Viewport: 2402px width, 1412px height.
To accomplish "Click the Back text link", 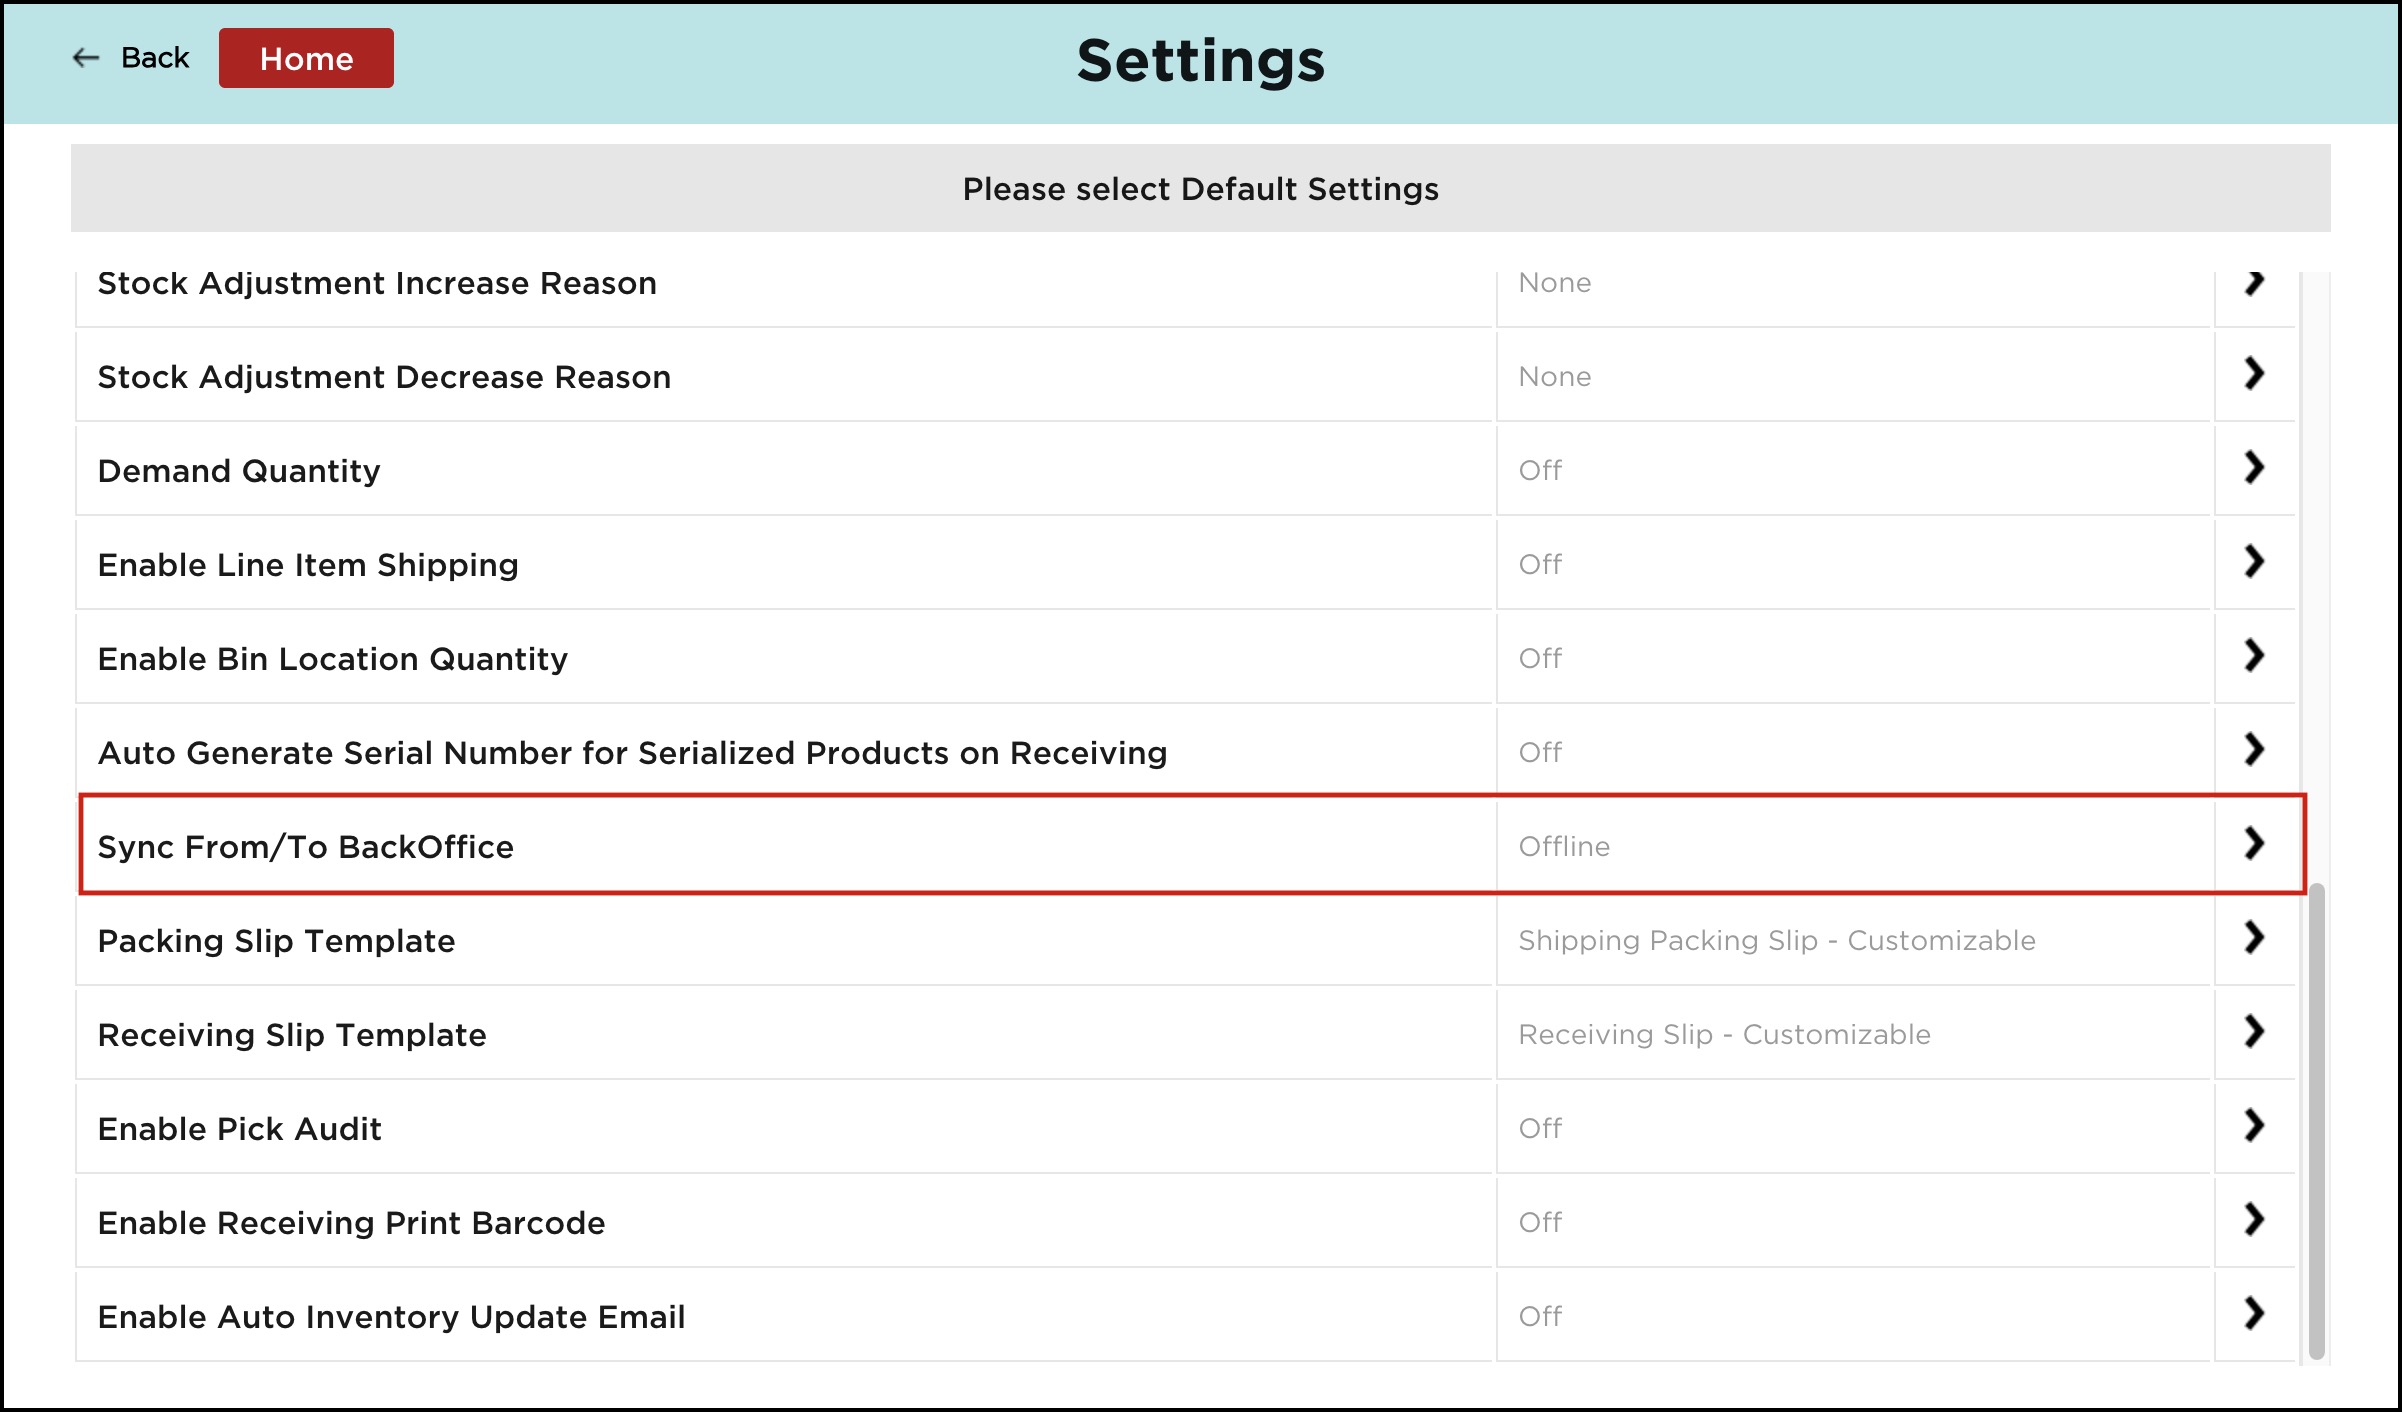I will tap(155, 58).
